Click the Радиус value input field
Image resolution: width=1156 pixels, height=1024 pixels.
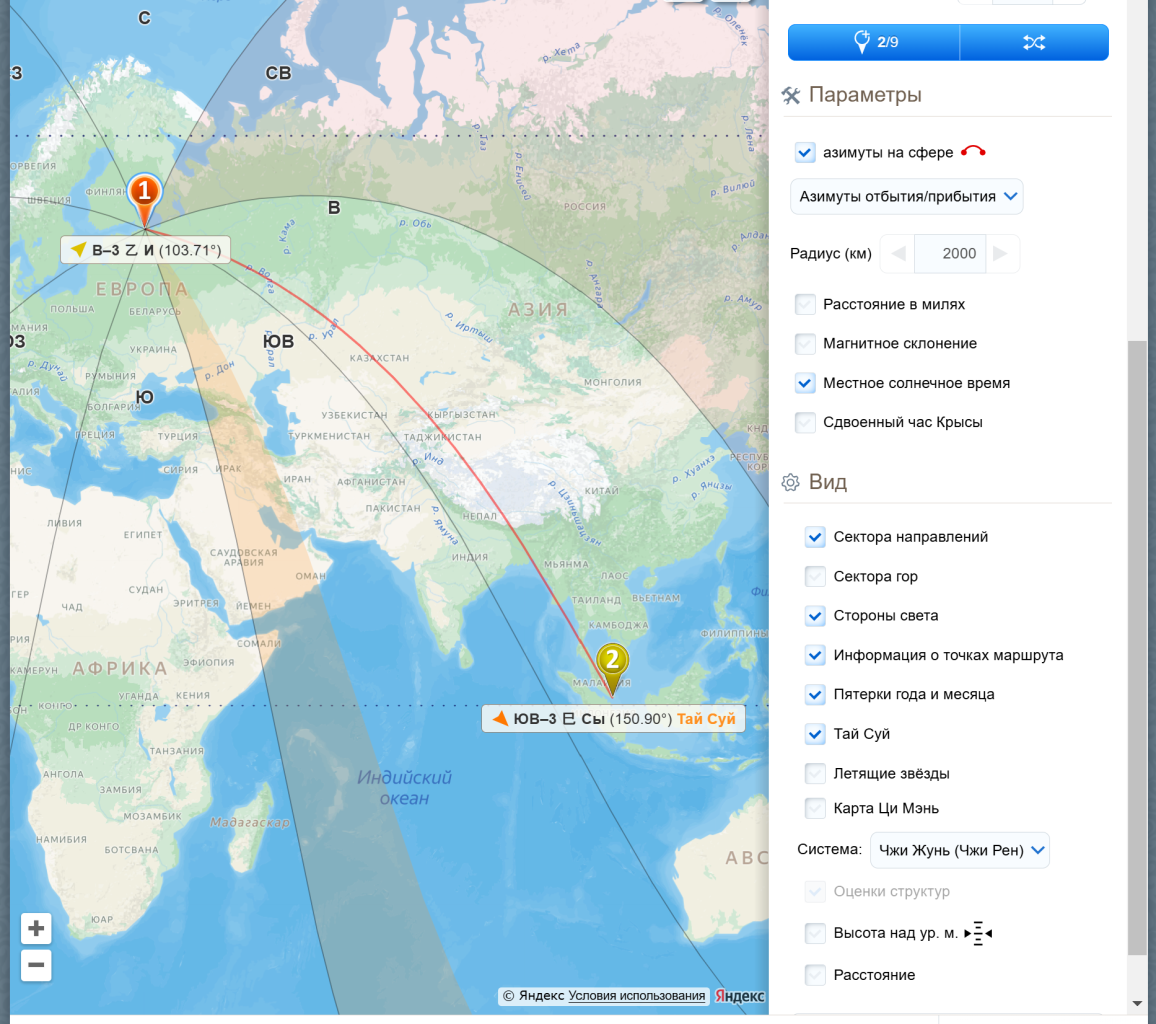pyautogui.click(x=950, y=254)
